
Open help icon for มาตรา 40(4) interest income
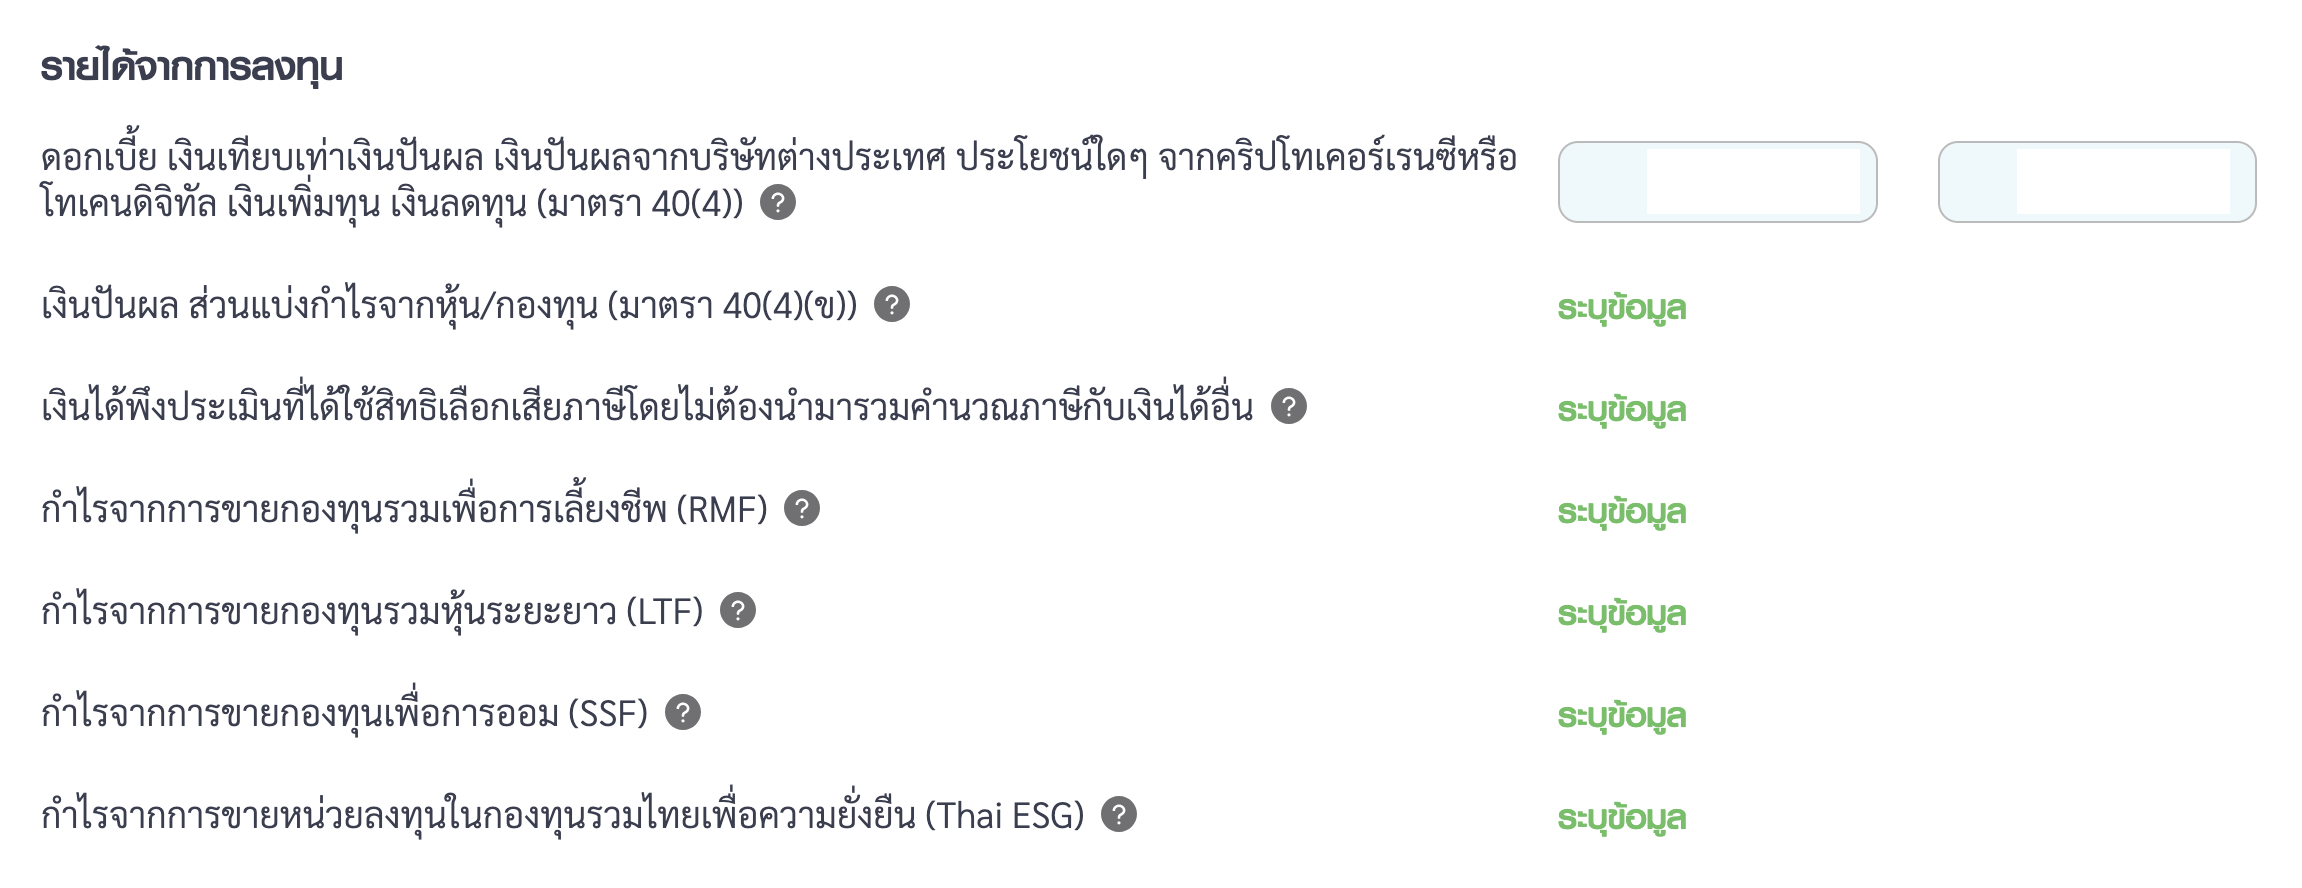pyautogui.click(x=778, y=203)
